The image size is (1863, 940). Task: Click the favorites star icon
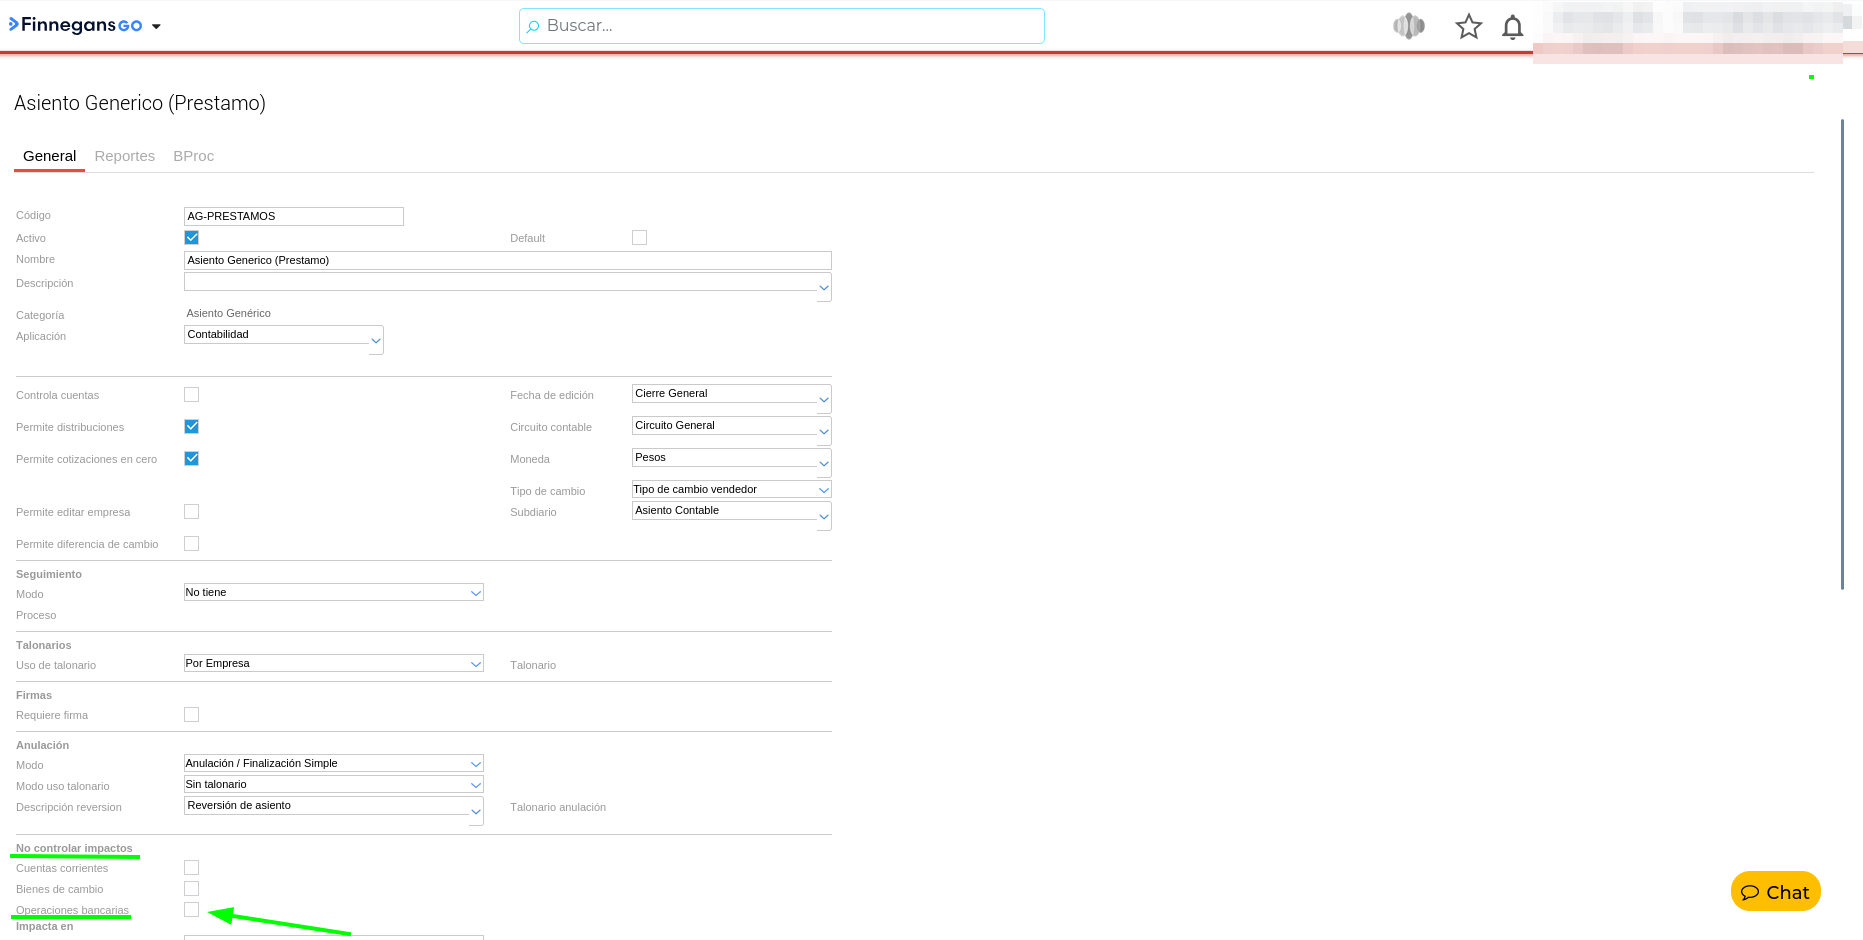coord(1468,27)
